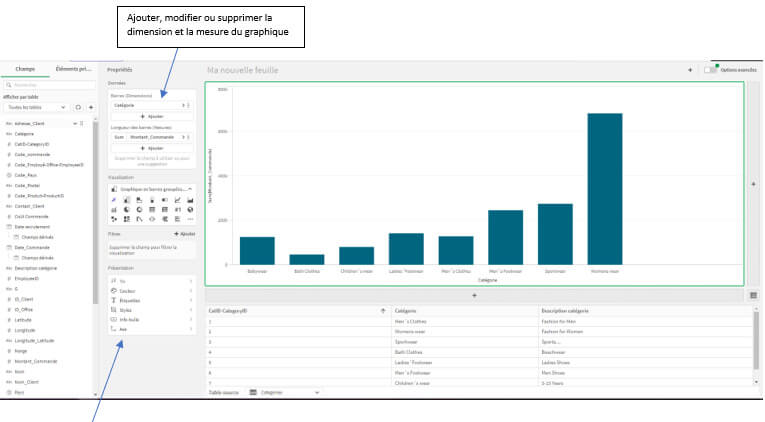Add a dimension with Ajouter button
This screenshot has height=422, width=765.
(152, 117)
